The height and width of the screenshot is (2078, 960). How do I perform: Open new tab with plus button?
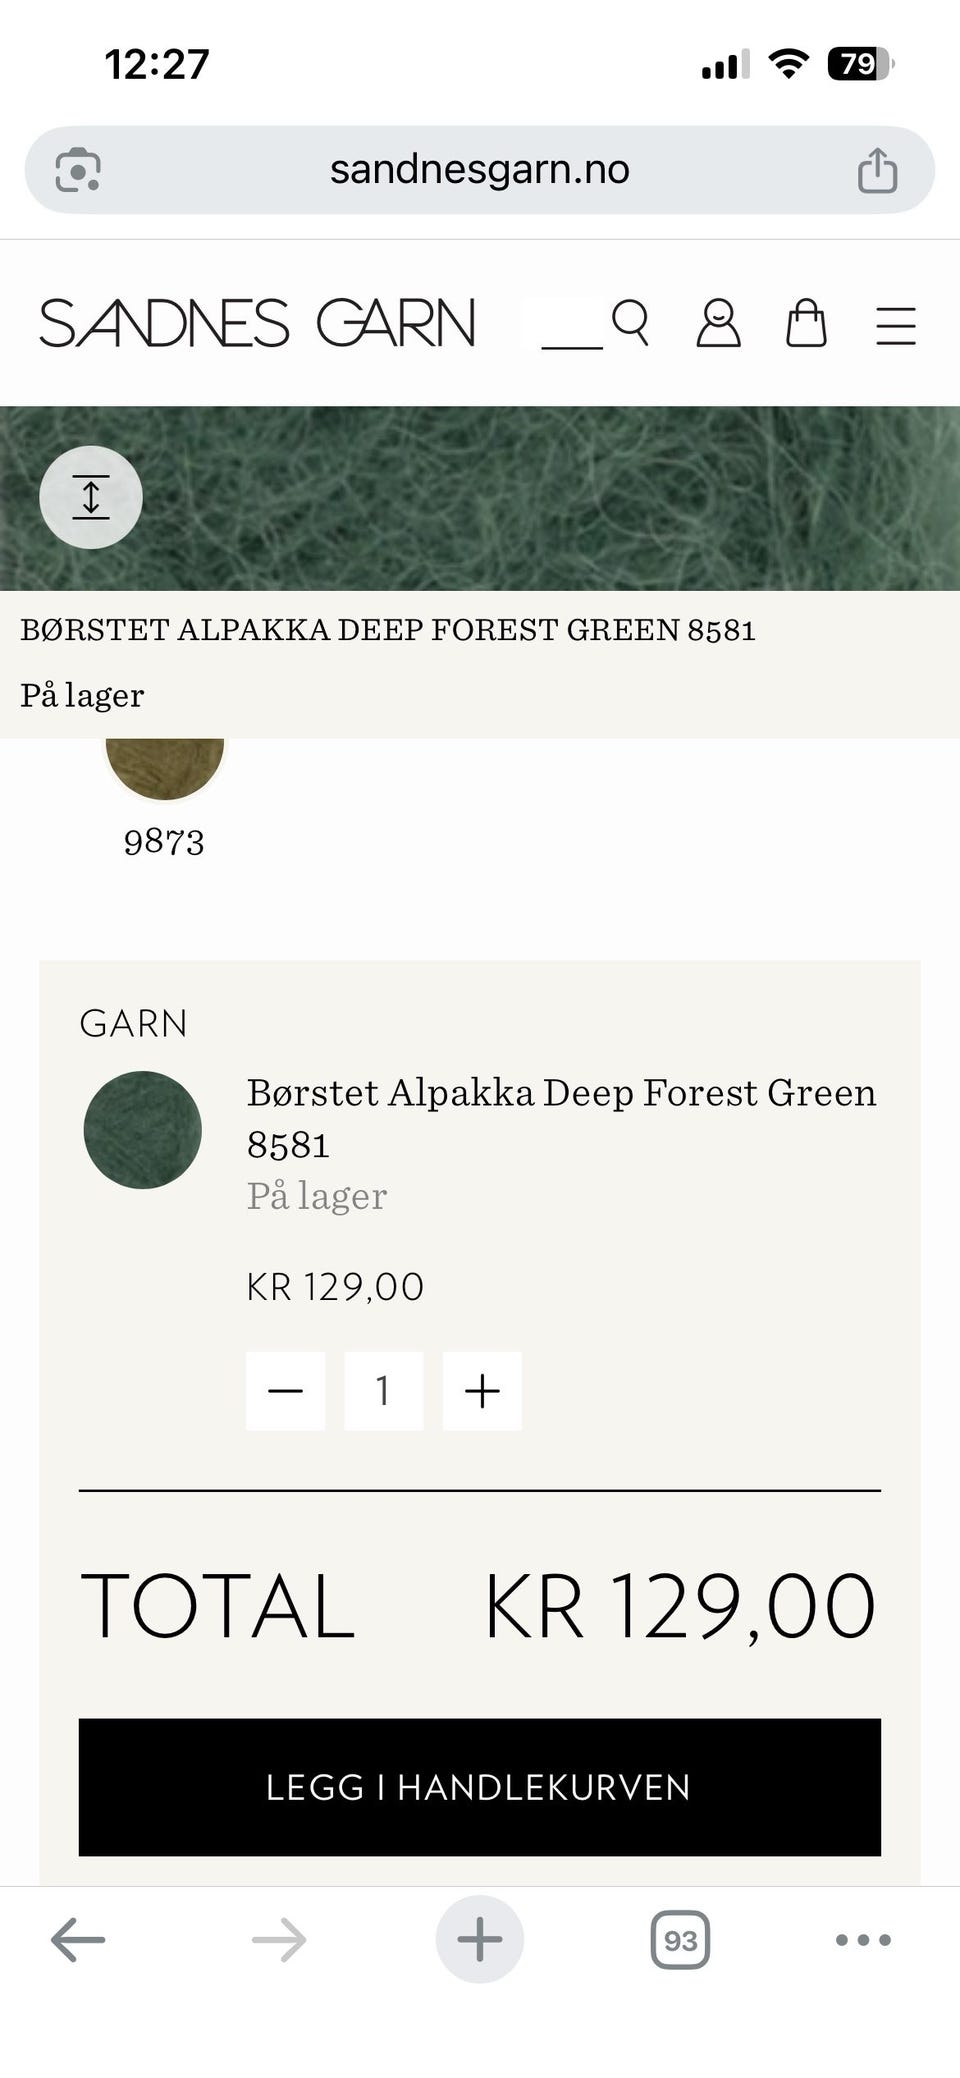coord(480,1939)
